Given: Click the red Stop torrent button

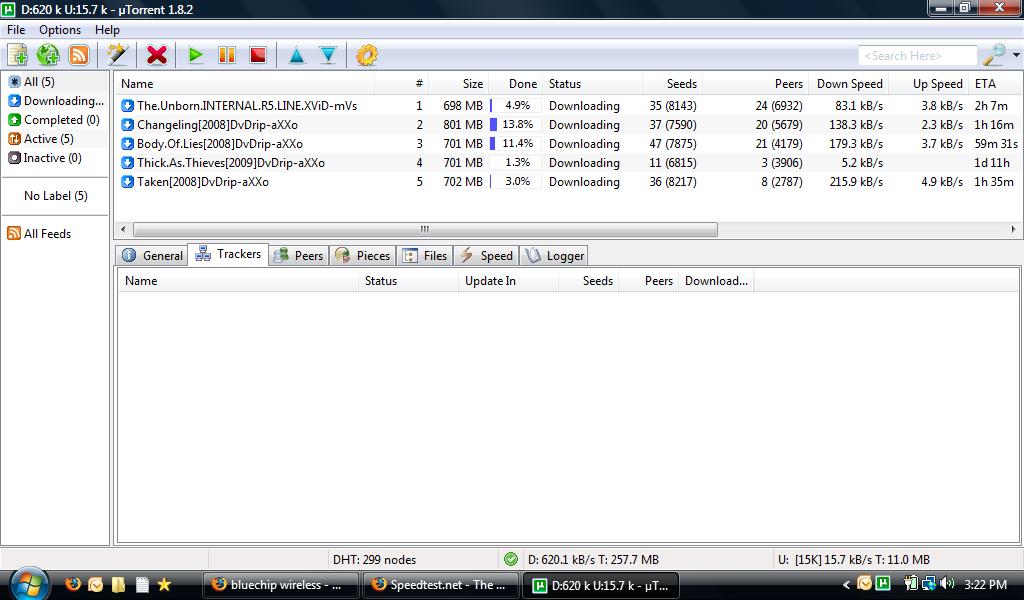Looking at the screenshot, I should pyautogui.click(x=258, y=55).
